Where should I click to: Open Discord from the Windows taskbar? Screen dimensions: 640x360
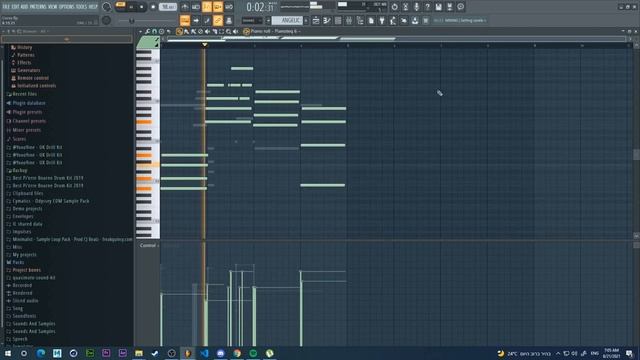coord(220,353)
